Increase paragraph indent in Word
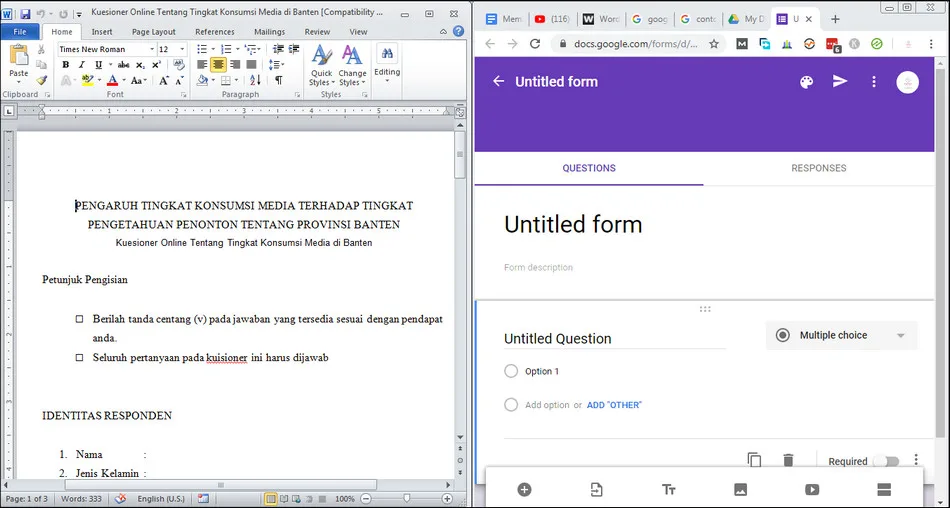 [x=294, y=49]
